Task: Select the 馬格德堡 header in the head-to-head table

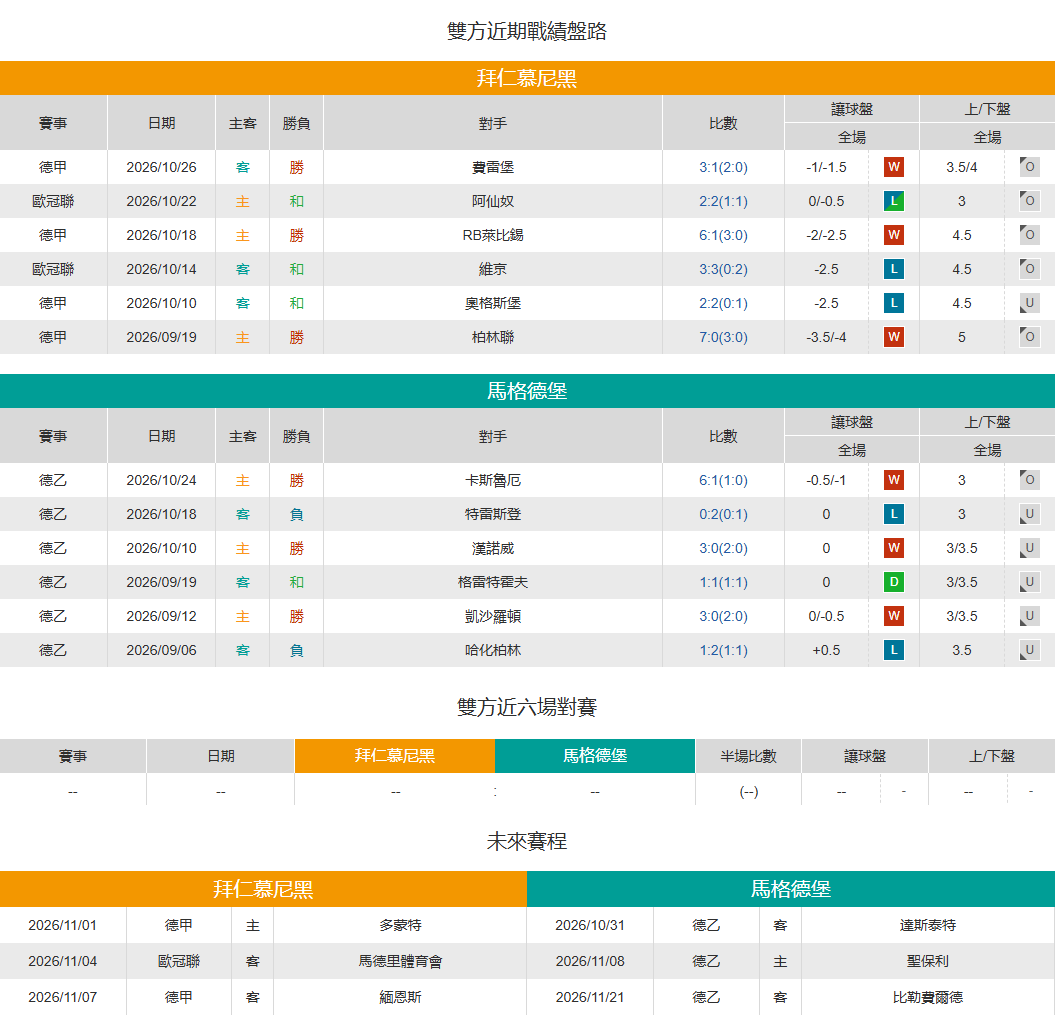Action: pyautogui.click(x=595, y=756)
